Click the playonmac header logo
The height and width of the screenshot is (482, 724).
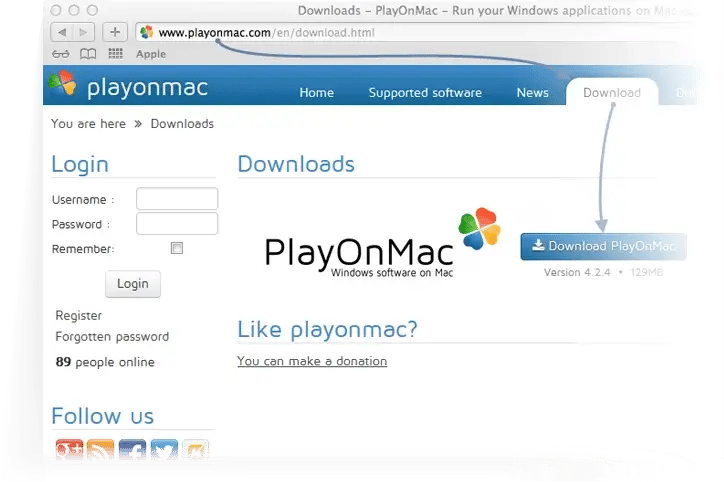tap(128, 86)
